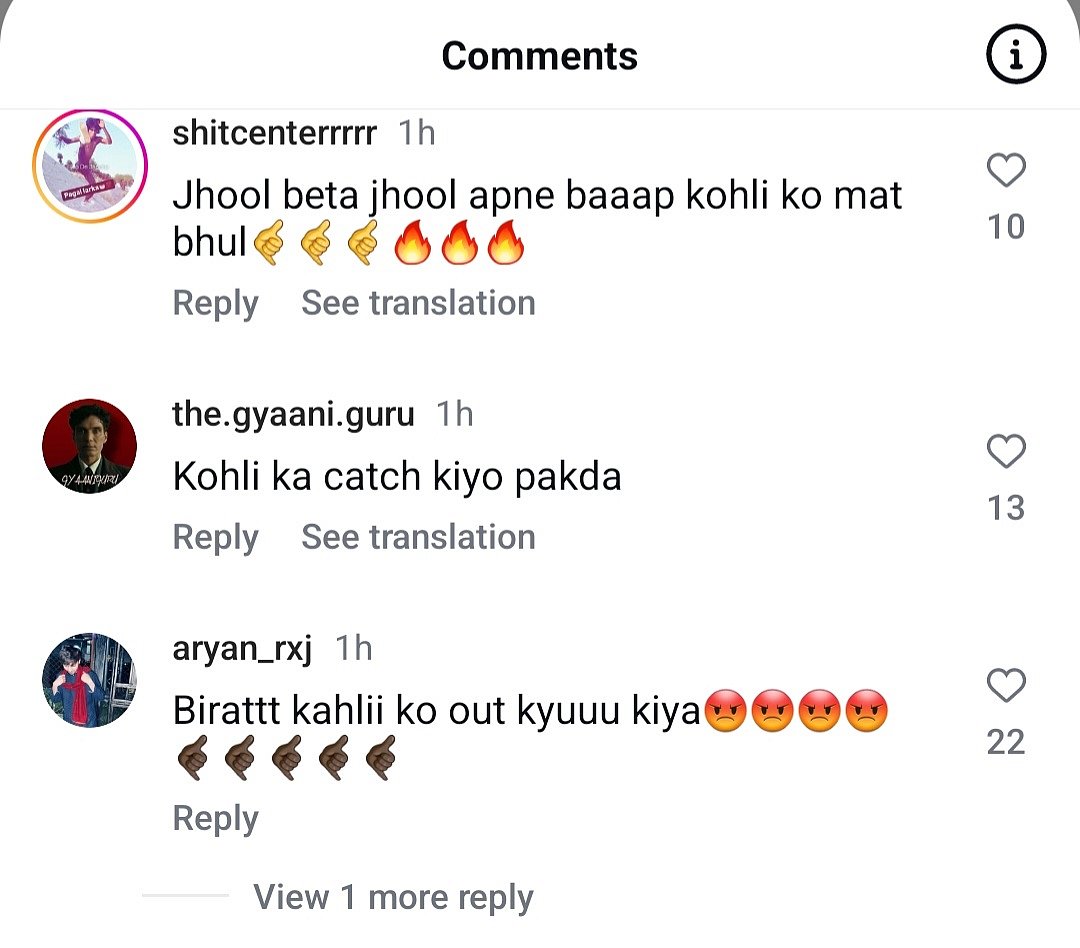Open shitcenterrrrr's profile picture
Image resolution: width=1080 pixels, height=948 pixels.
(x=90, y=166)
